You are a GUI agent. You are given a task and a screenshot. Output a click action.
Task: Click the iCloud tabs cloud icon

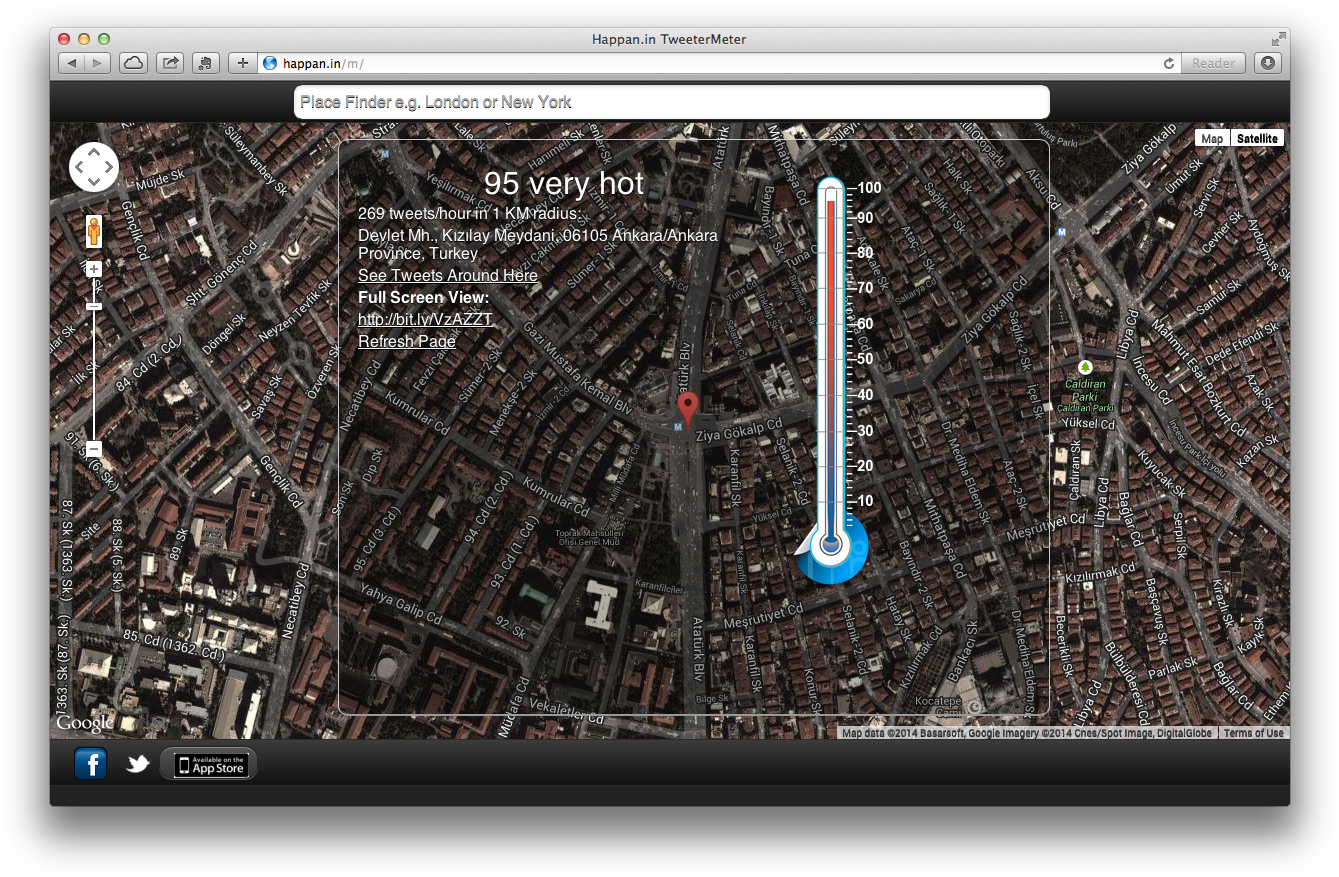tap(134, 62)
